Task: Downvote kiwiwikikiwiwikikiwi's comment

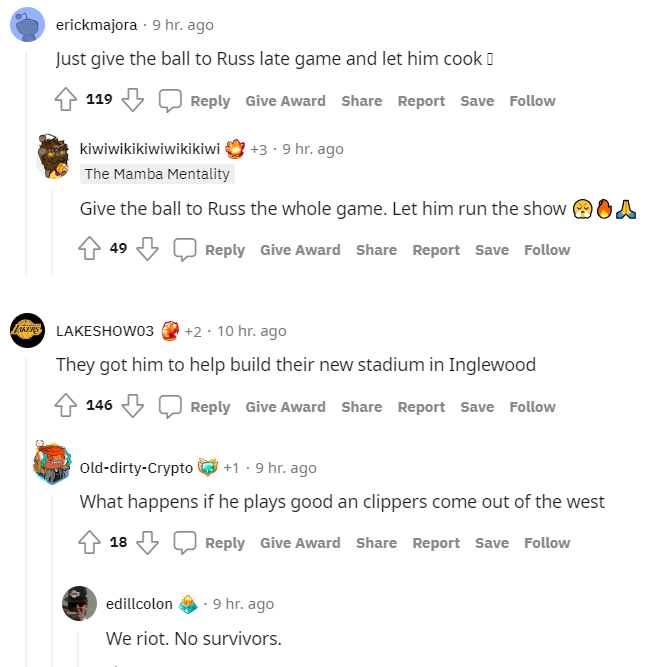Action: tap(147, 249)
